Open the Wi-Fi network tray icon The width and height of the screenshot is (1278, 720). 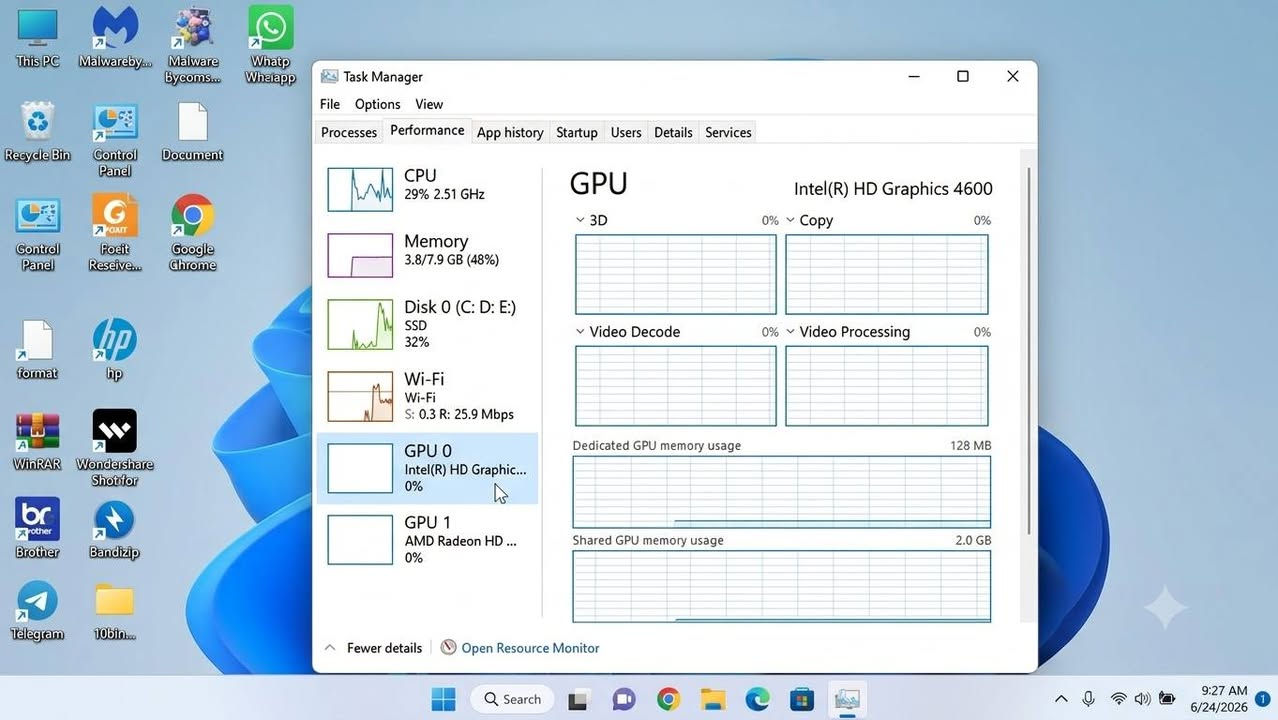[x=1118, y=699]
